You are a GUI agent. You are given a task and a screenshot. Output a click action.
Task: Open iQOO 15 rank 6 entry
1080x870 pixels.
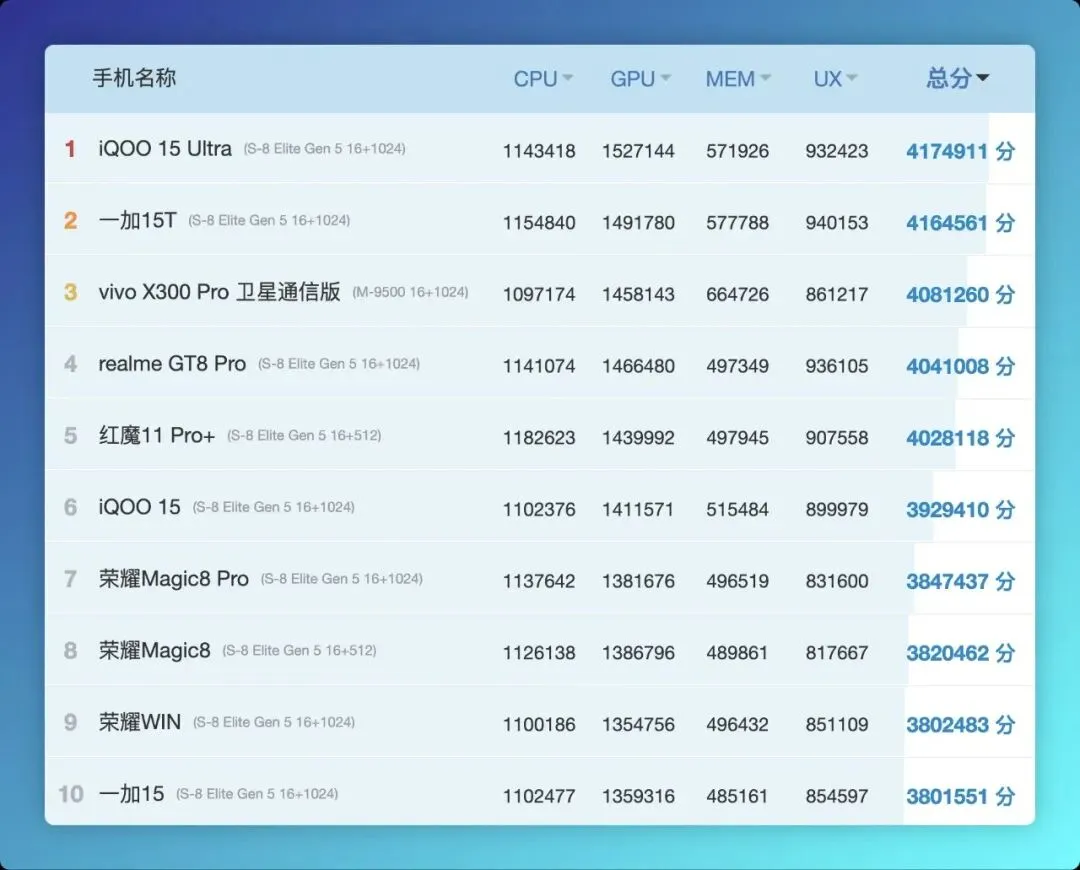click(139, 507)
